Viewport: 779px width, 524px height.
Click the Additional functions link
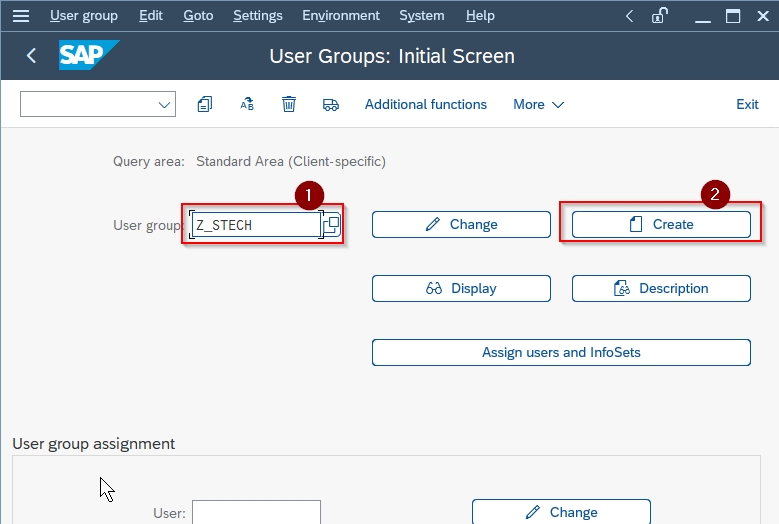426,104
